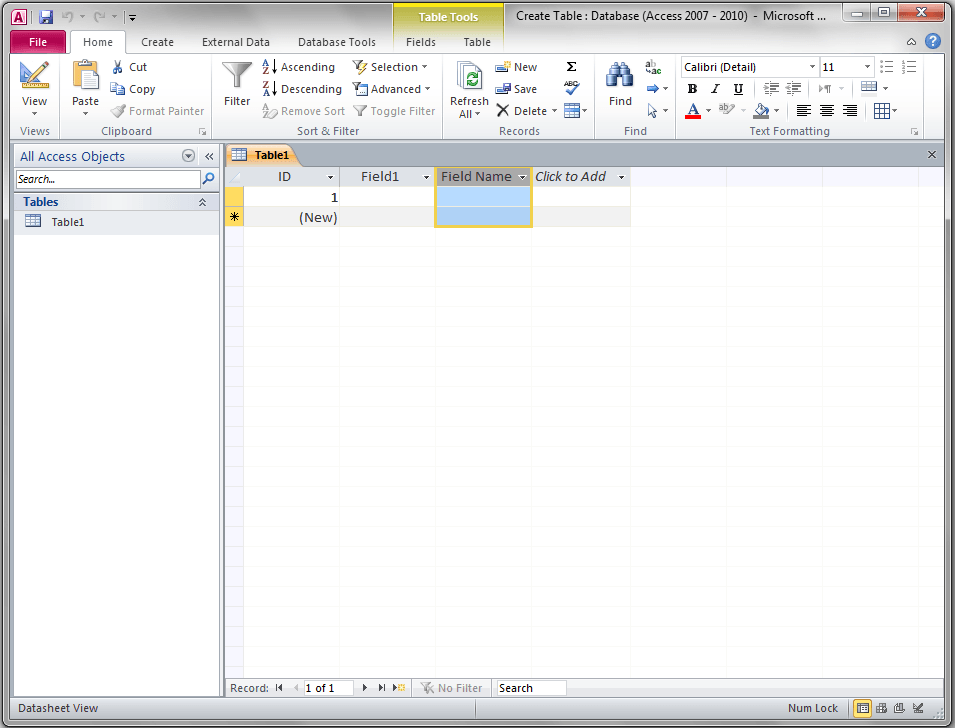
Task: Open the Find binoculars tool
Action: (x=620, y=76)
